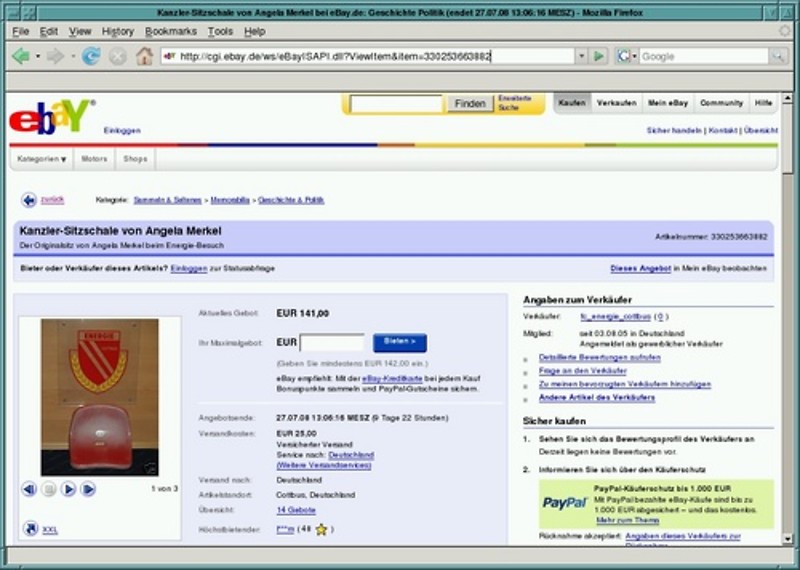The image size is (800, 570).
Task: Open the 14 Gebote bid history link
Action: tap(296, 510)
